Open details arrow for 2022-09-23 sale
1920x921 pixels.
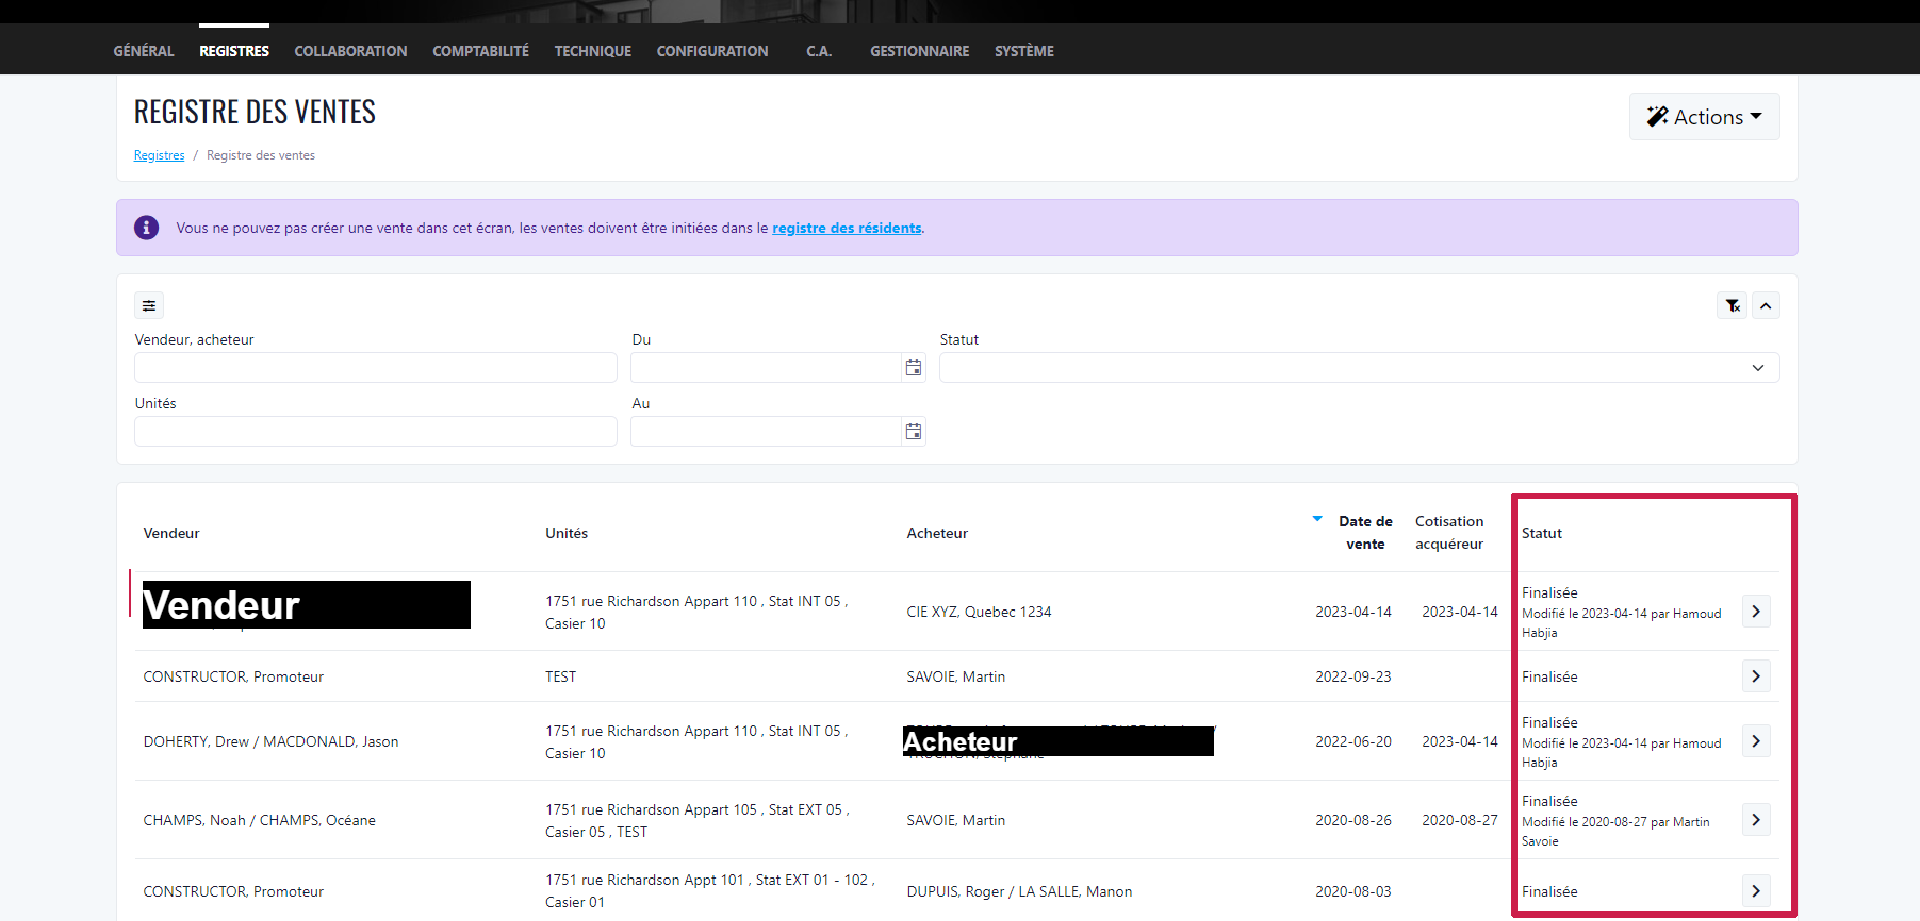1756,676
